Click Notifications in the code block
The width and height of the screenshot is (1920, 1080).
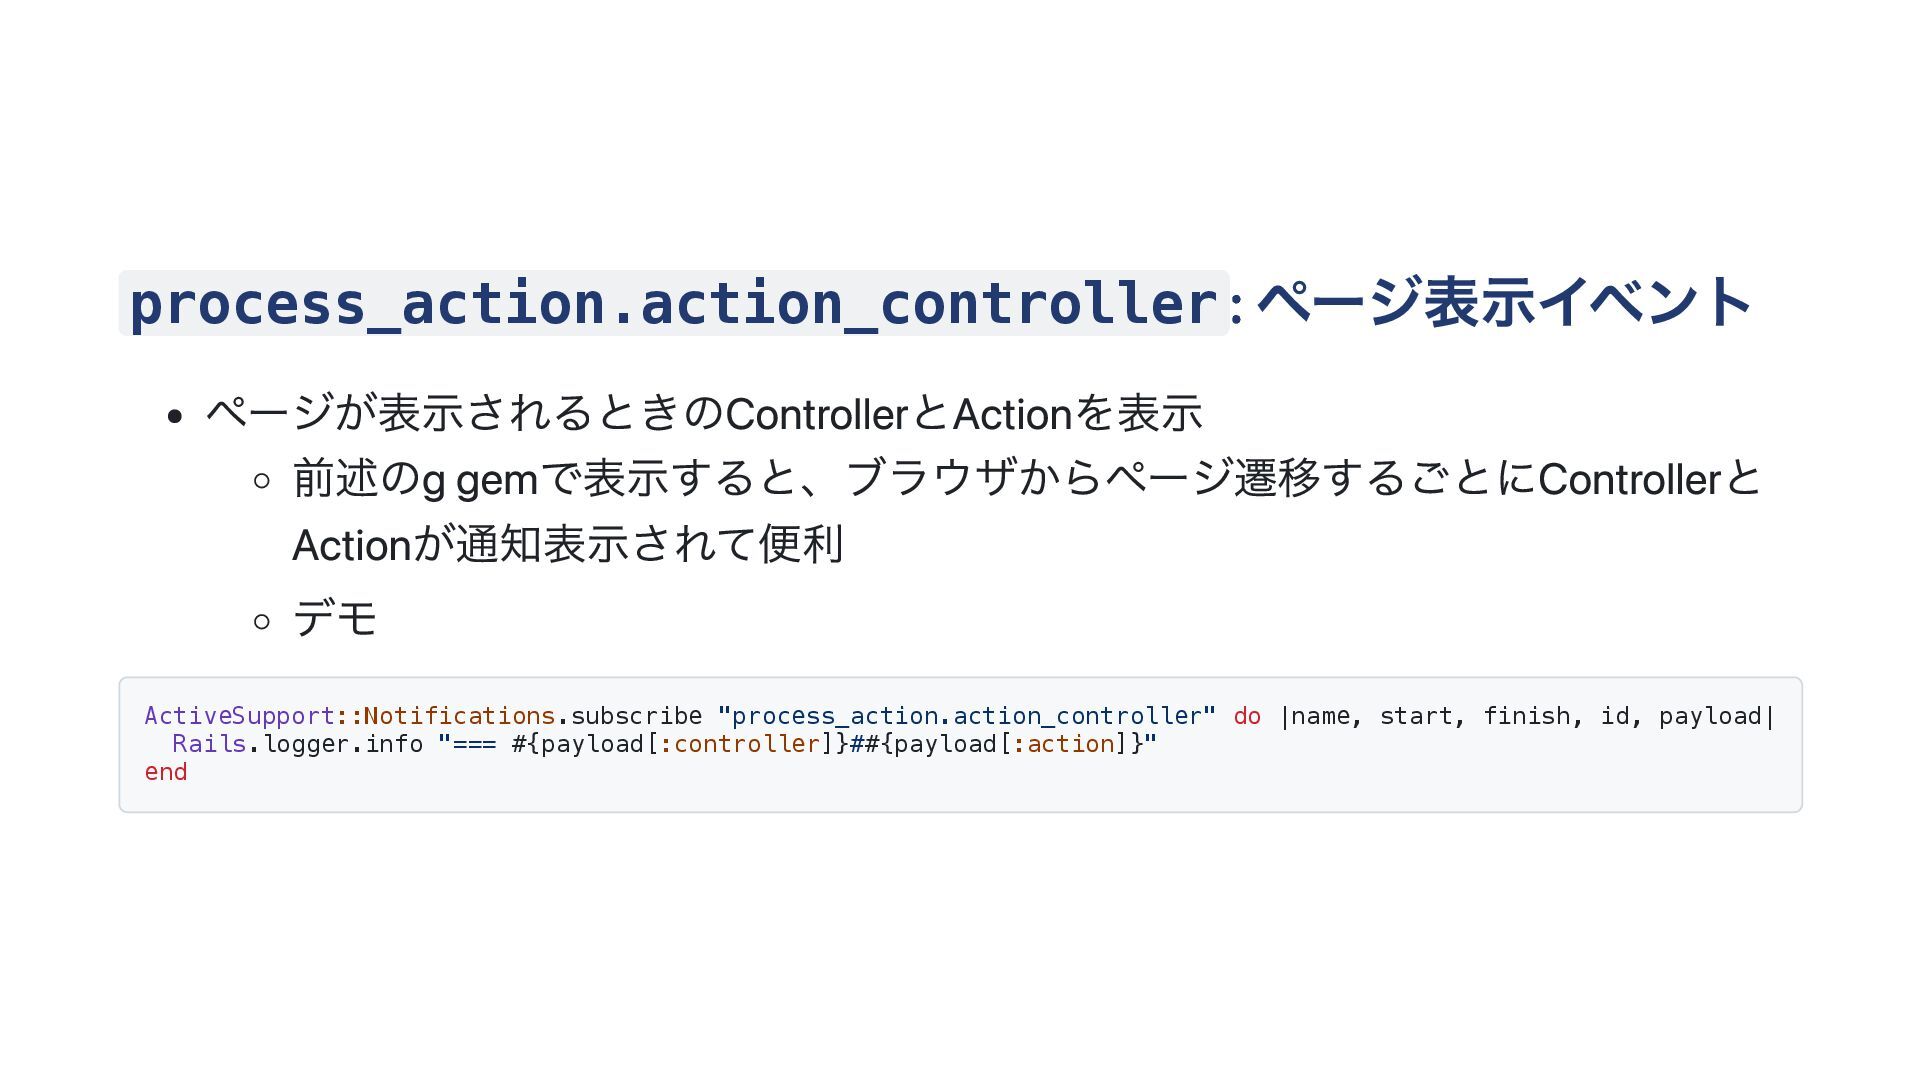pos(459,716)
